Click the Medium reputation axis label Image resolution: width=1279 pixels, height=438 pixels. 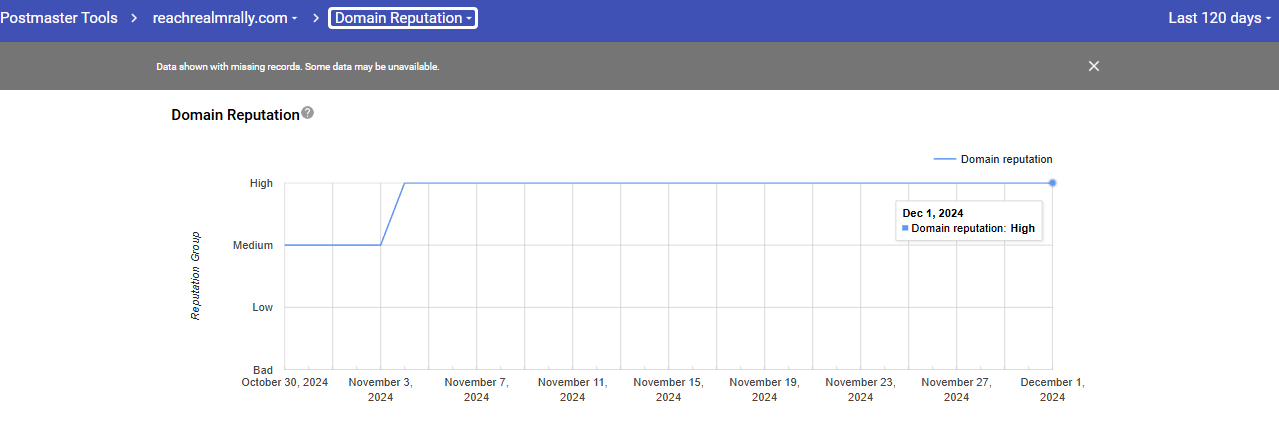coord(253,246)
